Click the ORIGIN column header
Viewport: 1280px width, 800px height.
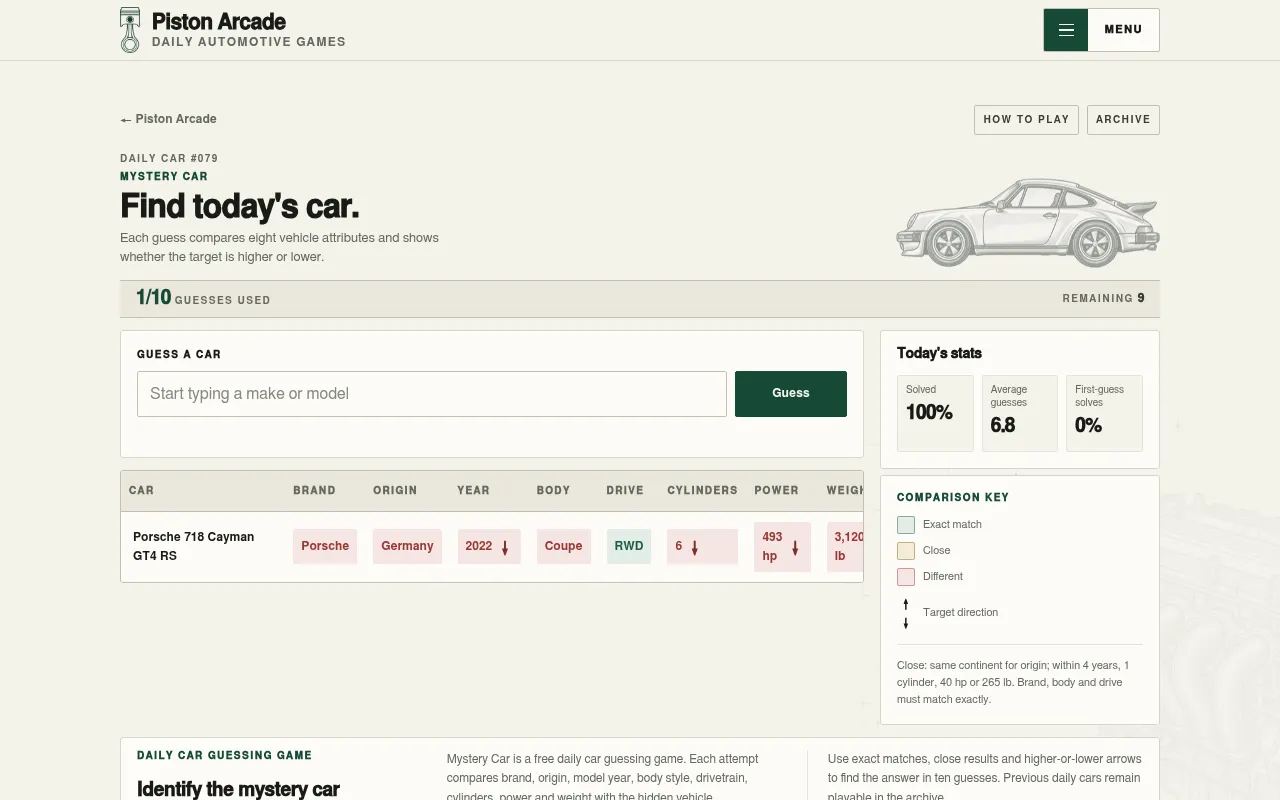tap(395, 491)
